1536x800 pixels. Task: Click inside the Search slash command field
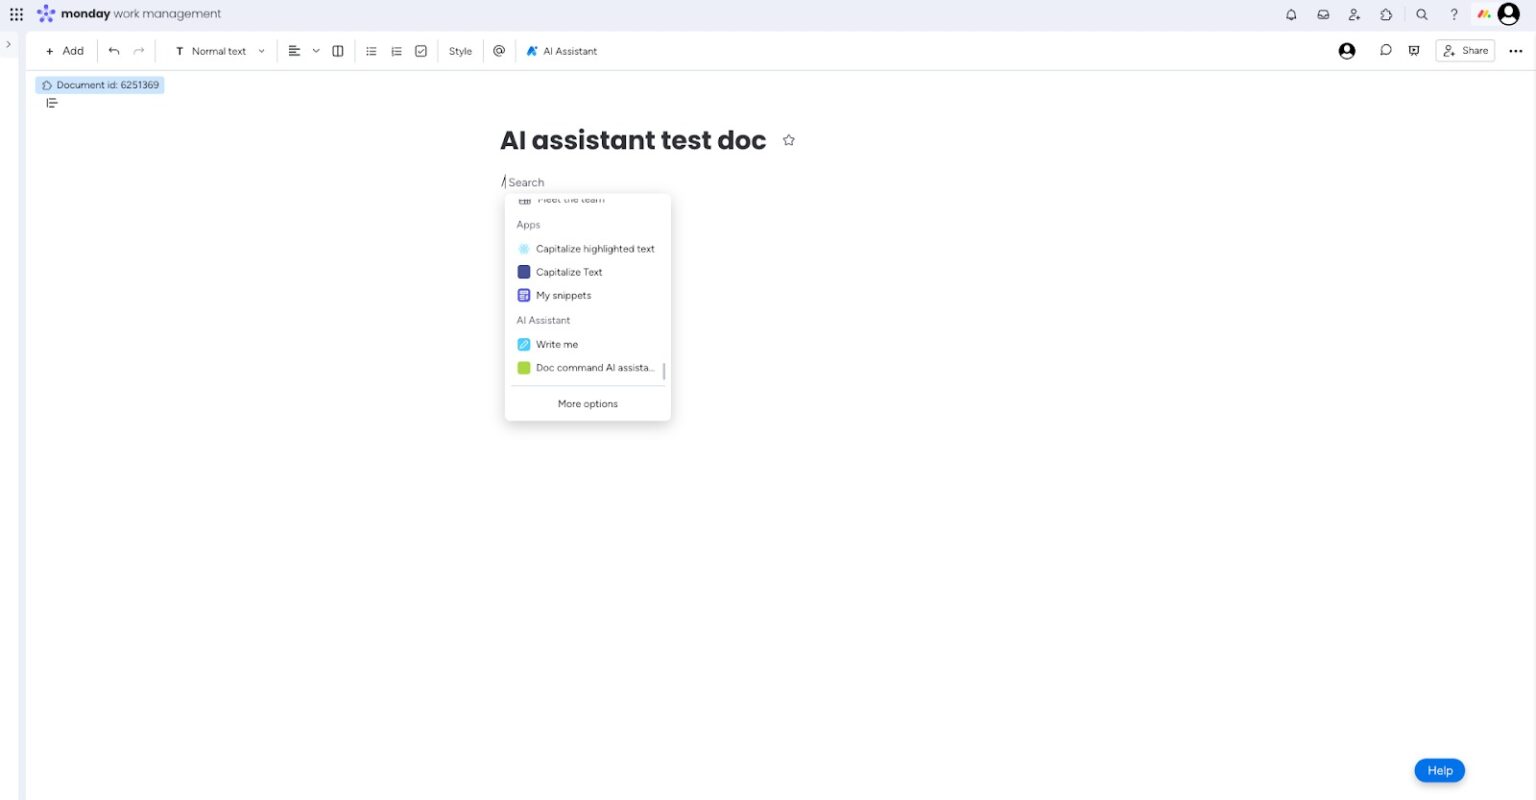point(545,182)
